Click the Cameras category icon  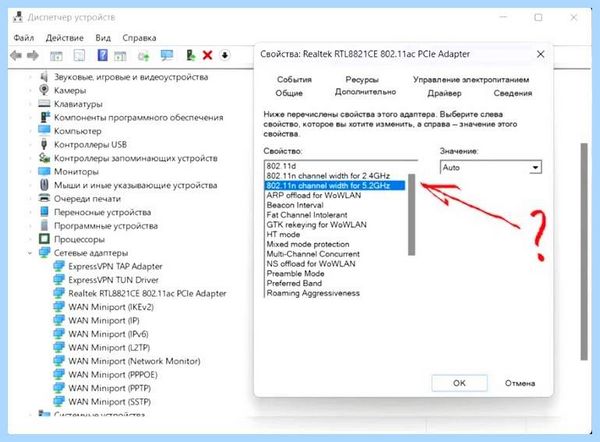point(44,90)
